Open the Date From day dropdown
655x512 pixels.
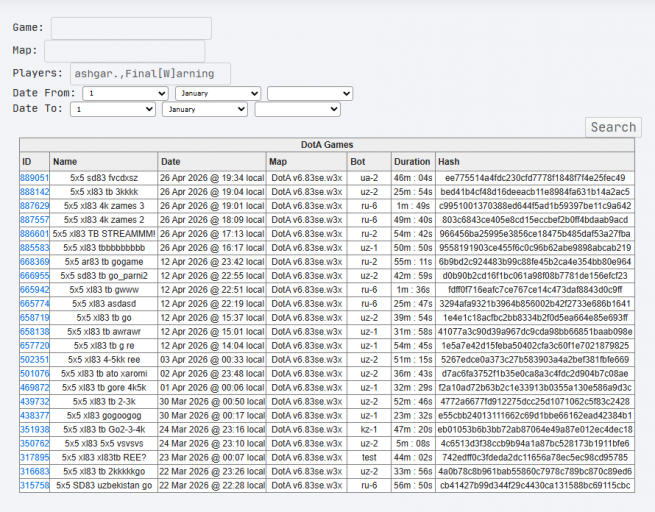click(x=125, y=93)
